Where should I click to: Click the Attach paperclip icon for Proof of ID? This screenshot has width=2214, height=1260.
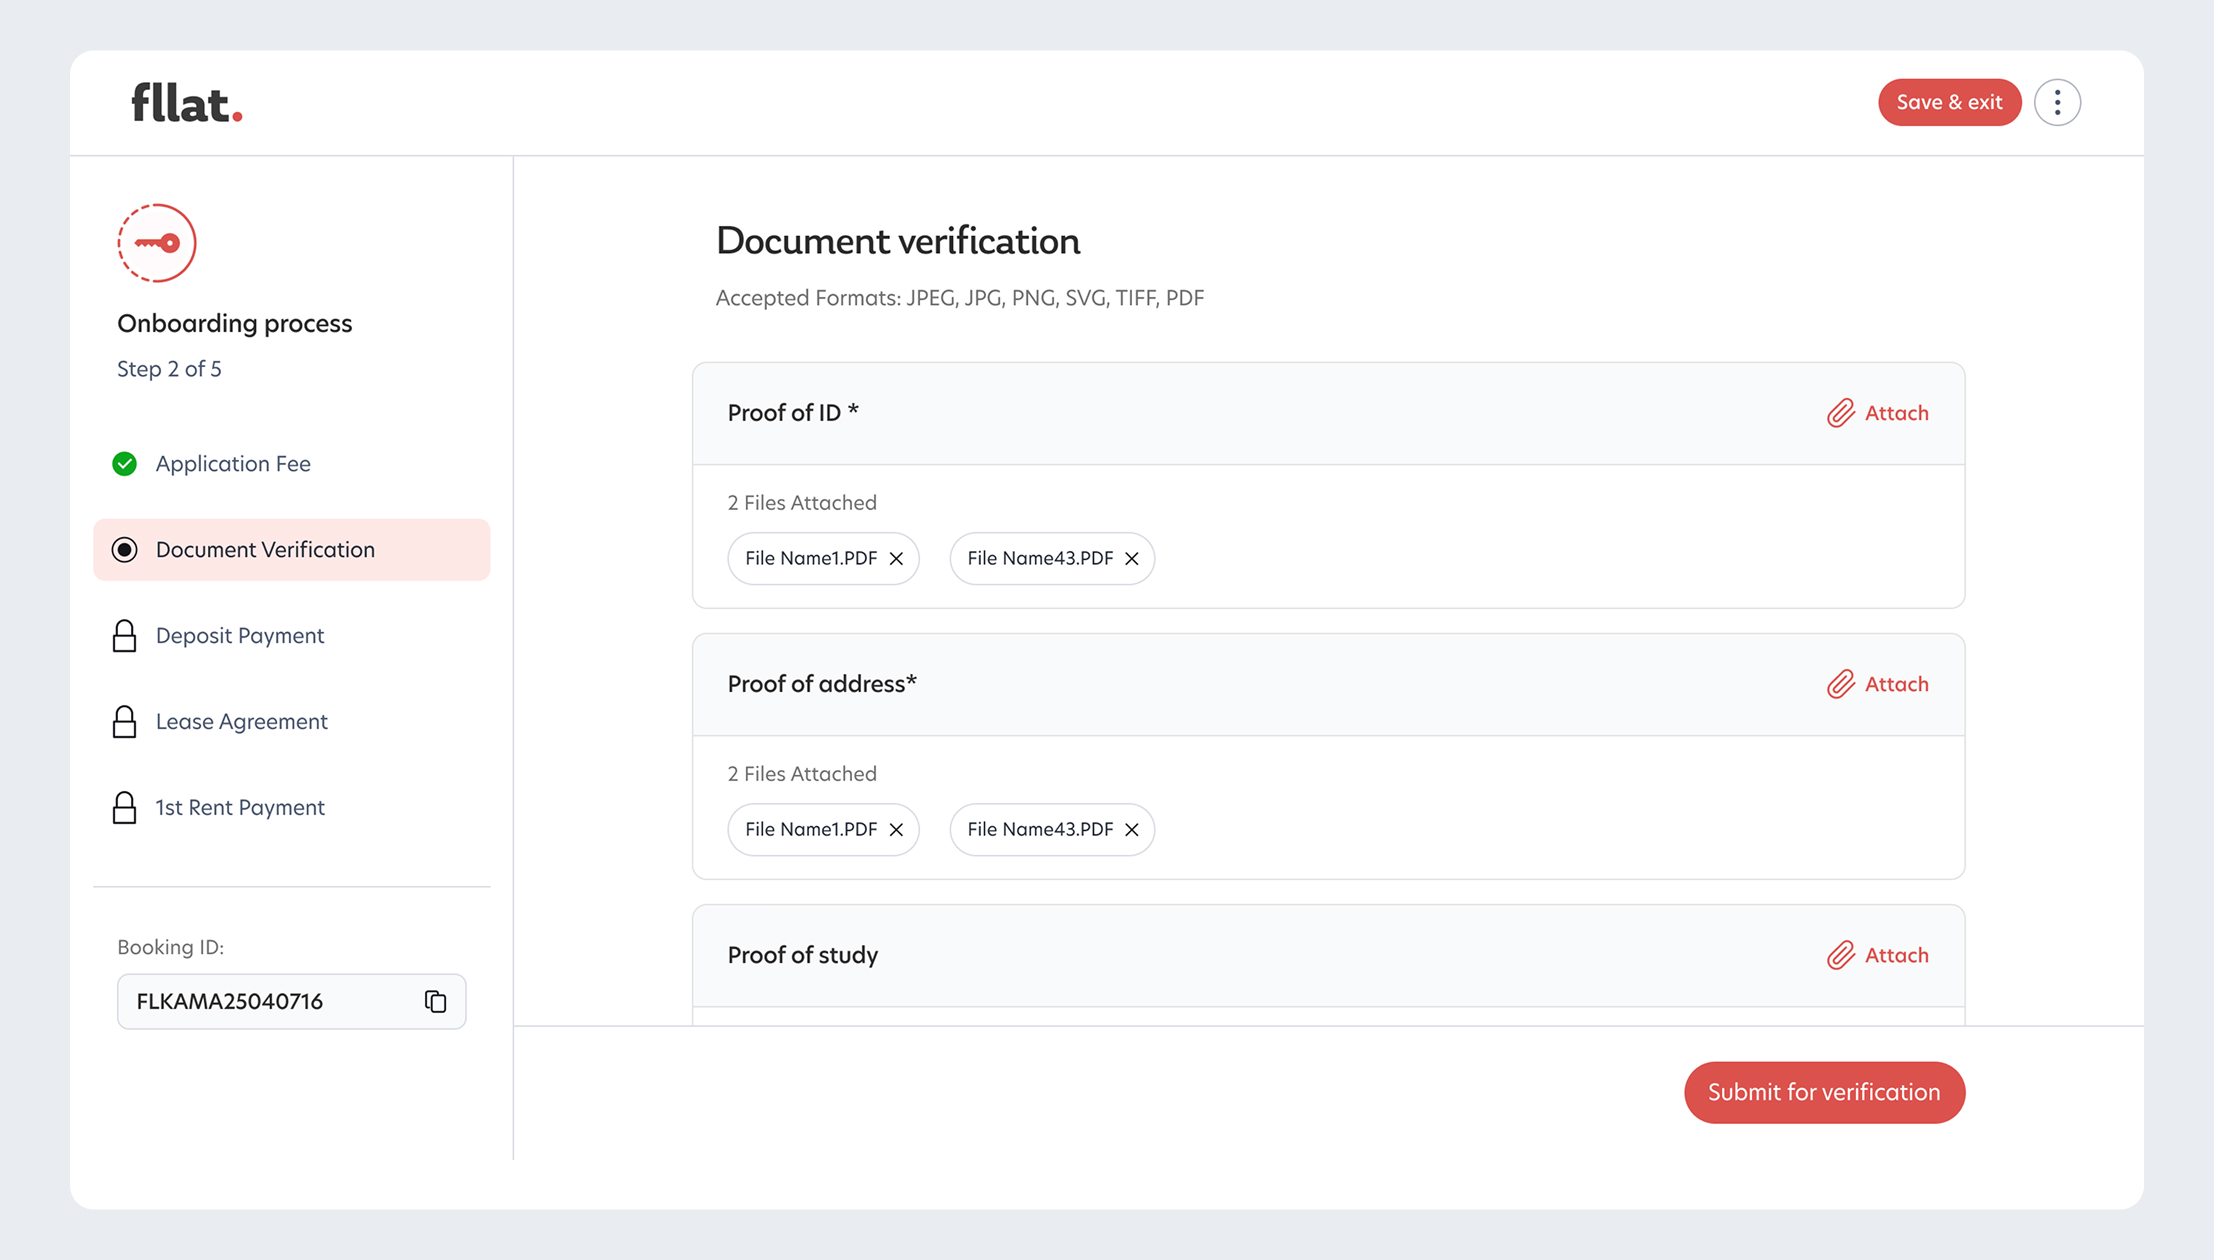[x=1839, y=413]
